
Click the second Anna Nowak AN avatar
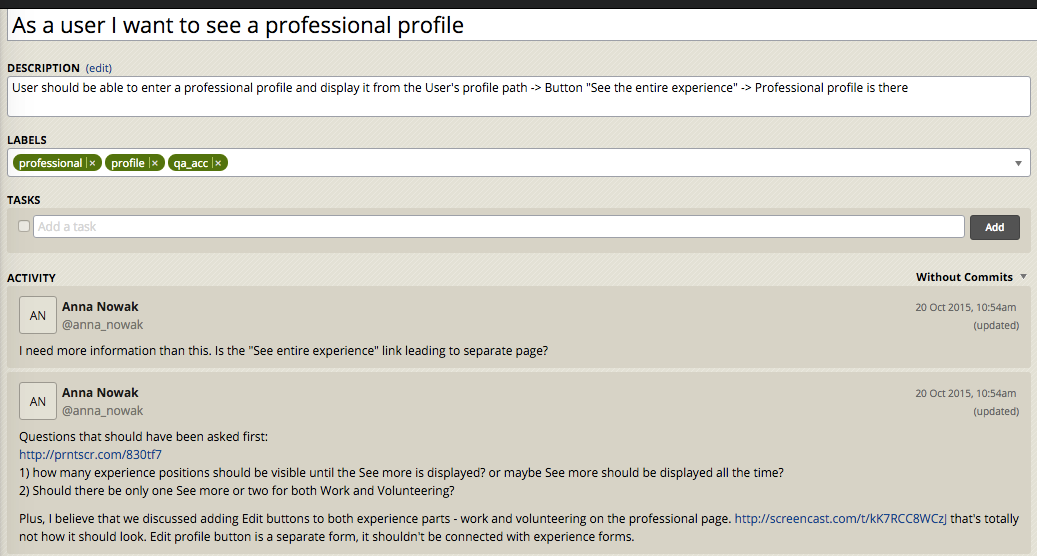[38, 401]
